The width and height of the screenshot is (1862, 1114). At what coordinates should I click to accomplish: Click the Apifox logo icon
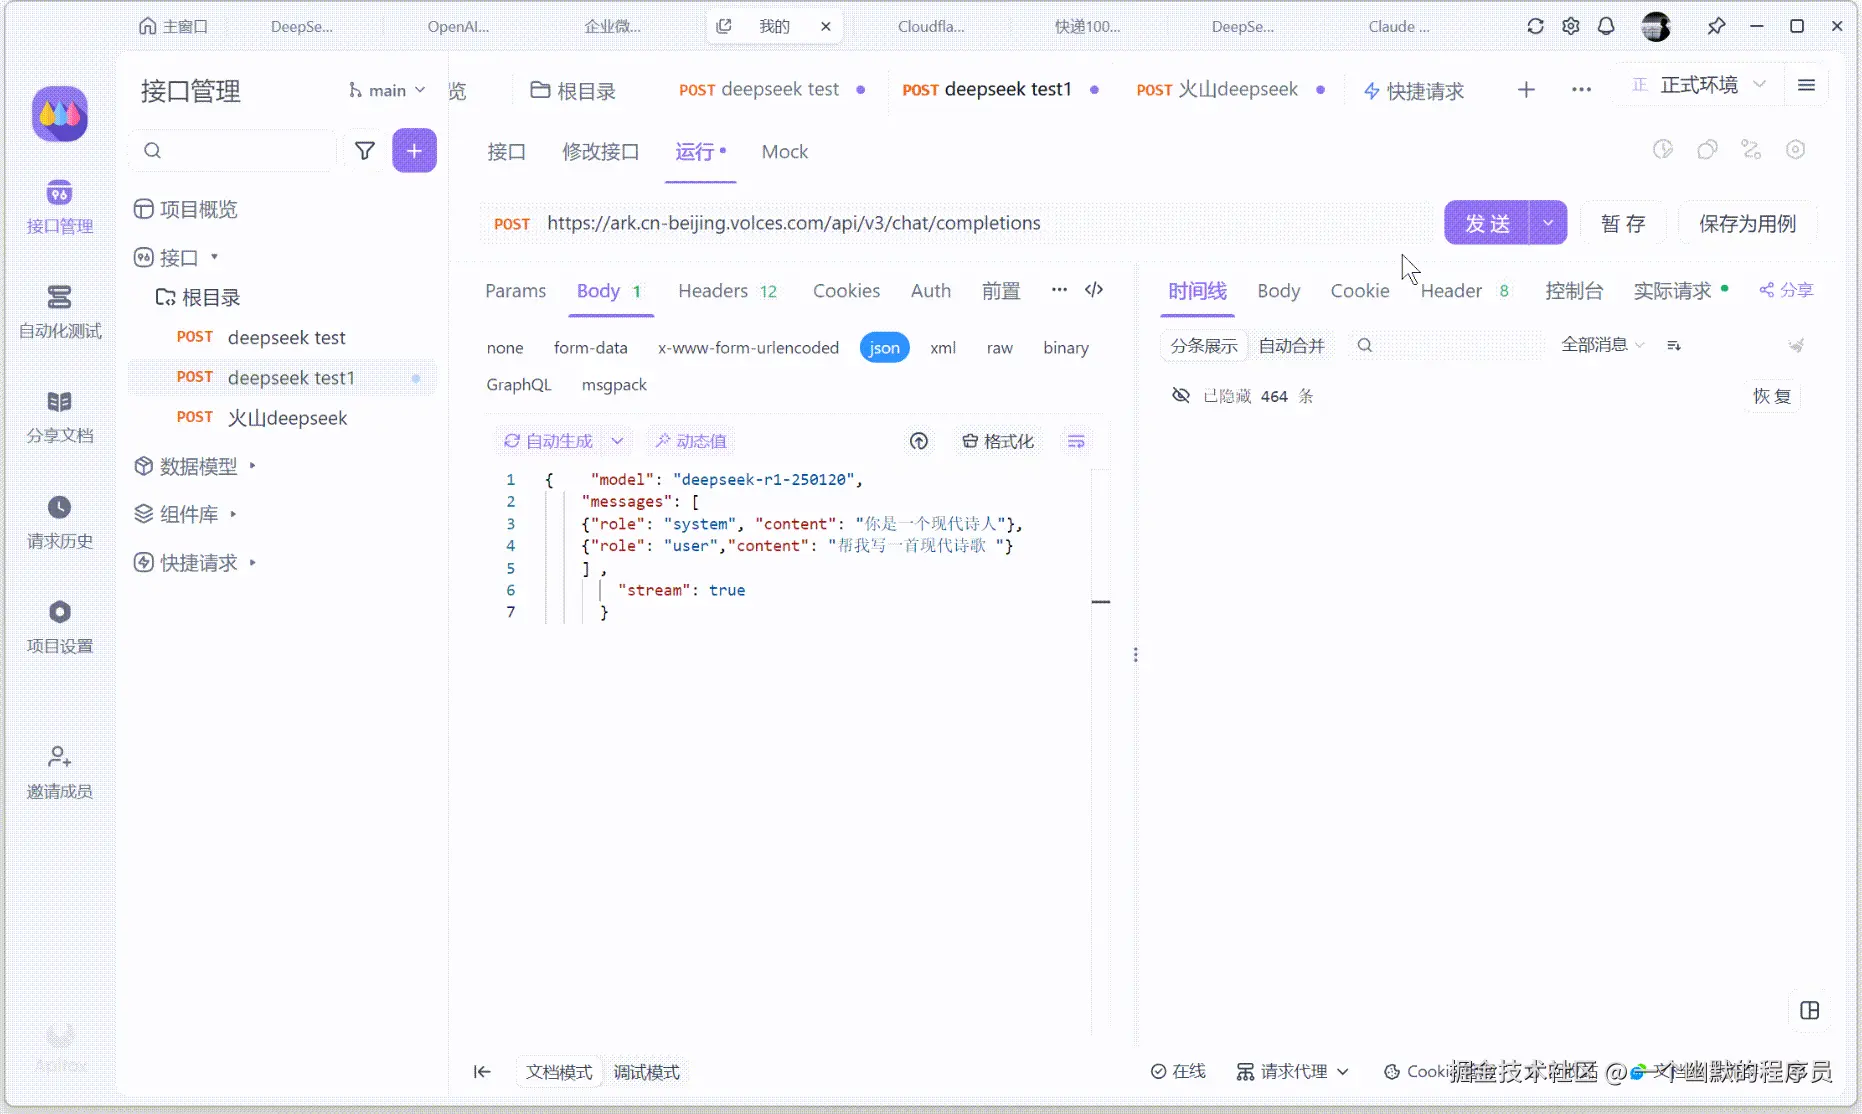coord(60,114)
